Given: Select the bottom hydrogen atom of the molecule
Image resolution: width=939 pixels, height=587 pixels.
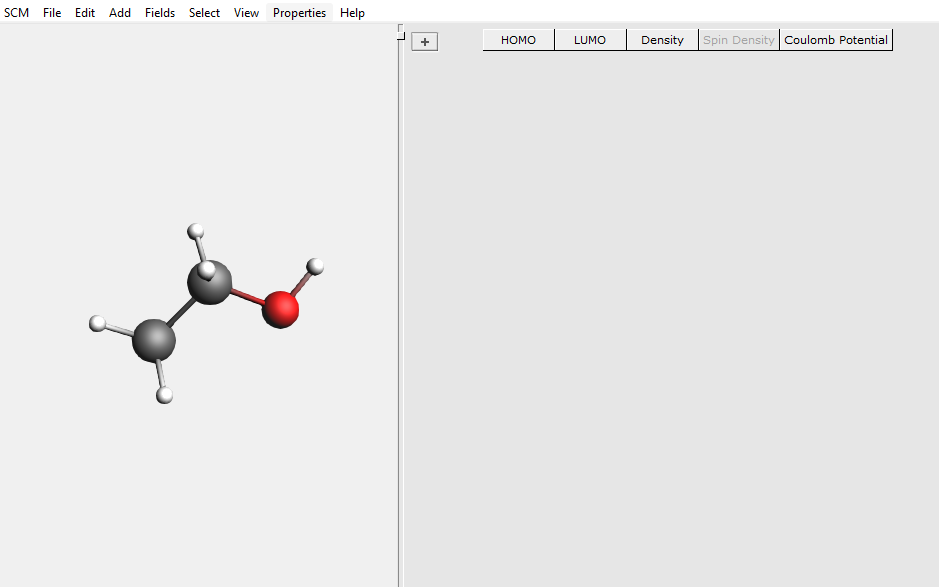Looking at the screenshot, I should pos(165,395).
